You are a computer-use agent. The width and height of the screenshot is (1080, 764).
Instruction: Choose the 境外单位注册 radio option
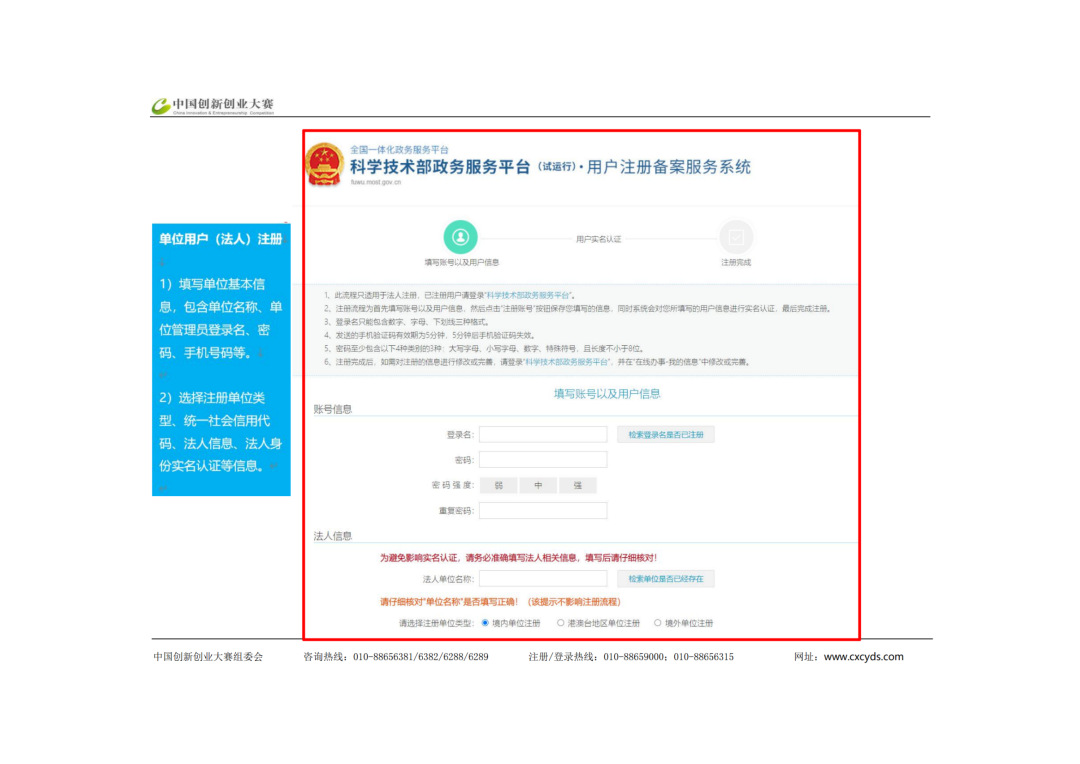[657, 622]
